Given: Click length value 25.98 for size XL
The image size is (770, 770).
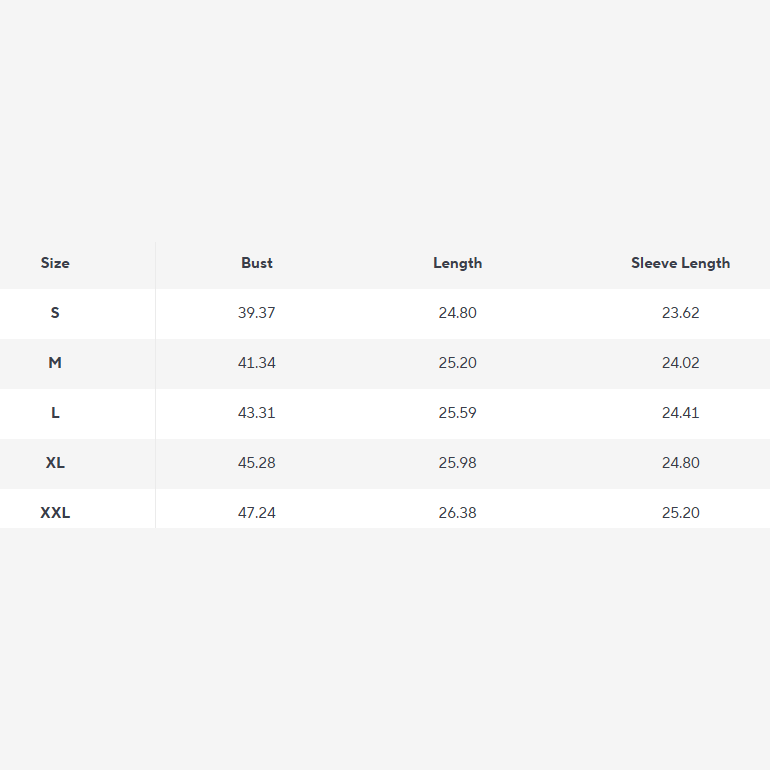Looking at the screenshot, I should (x=457, y=463).
